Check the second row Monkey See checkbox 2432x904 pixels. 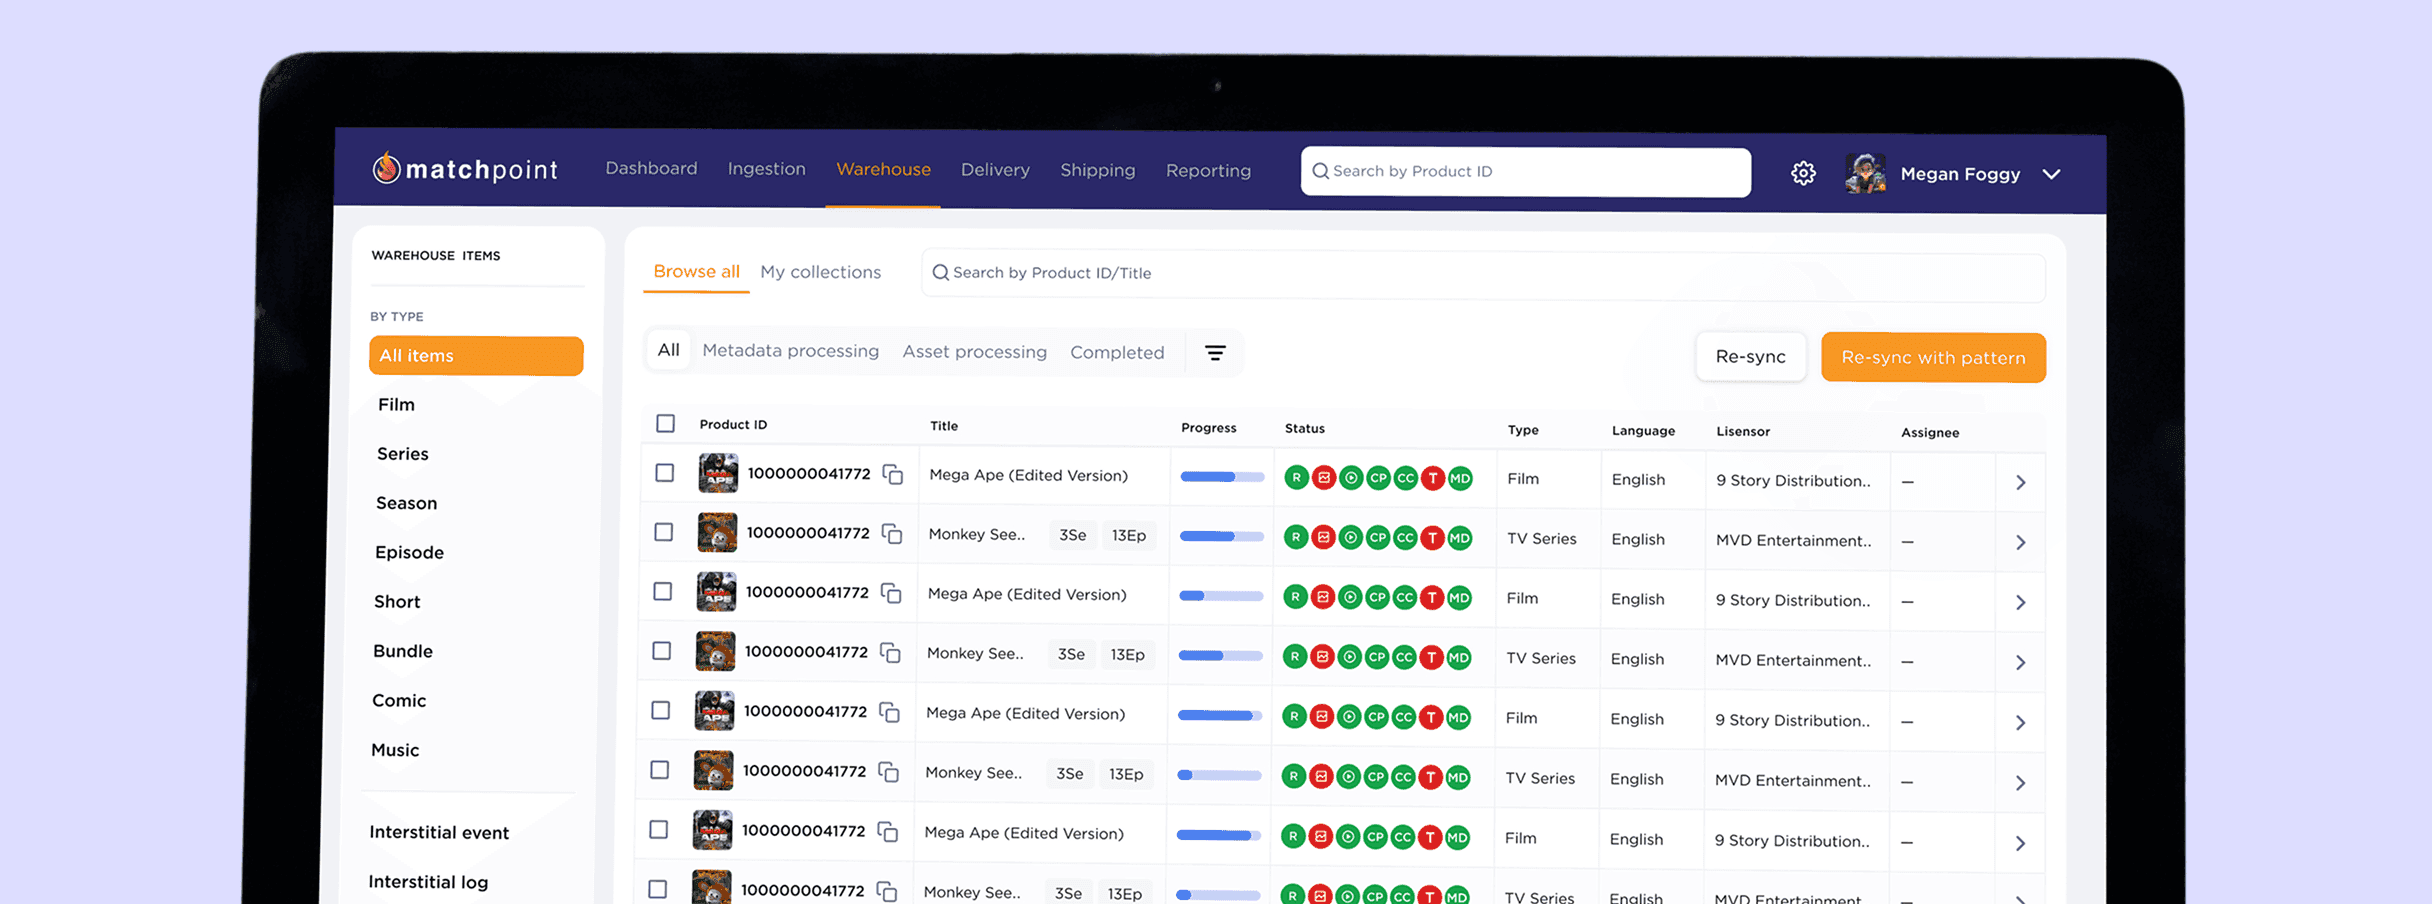point(663,532)
